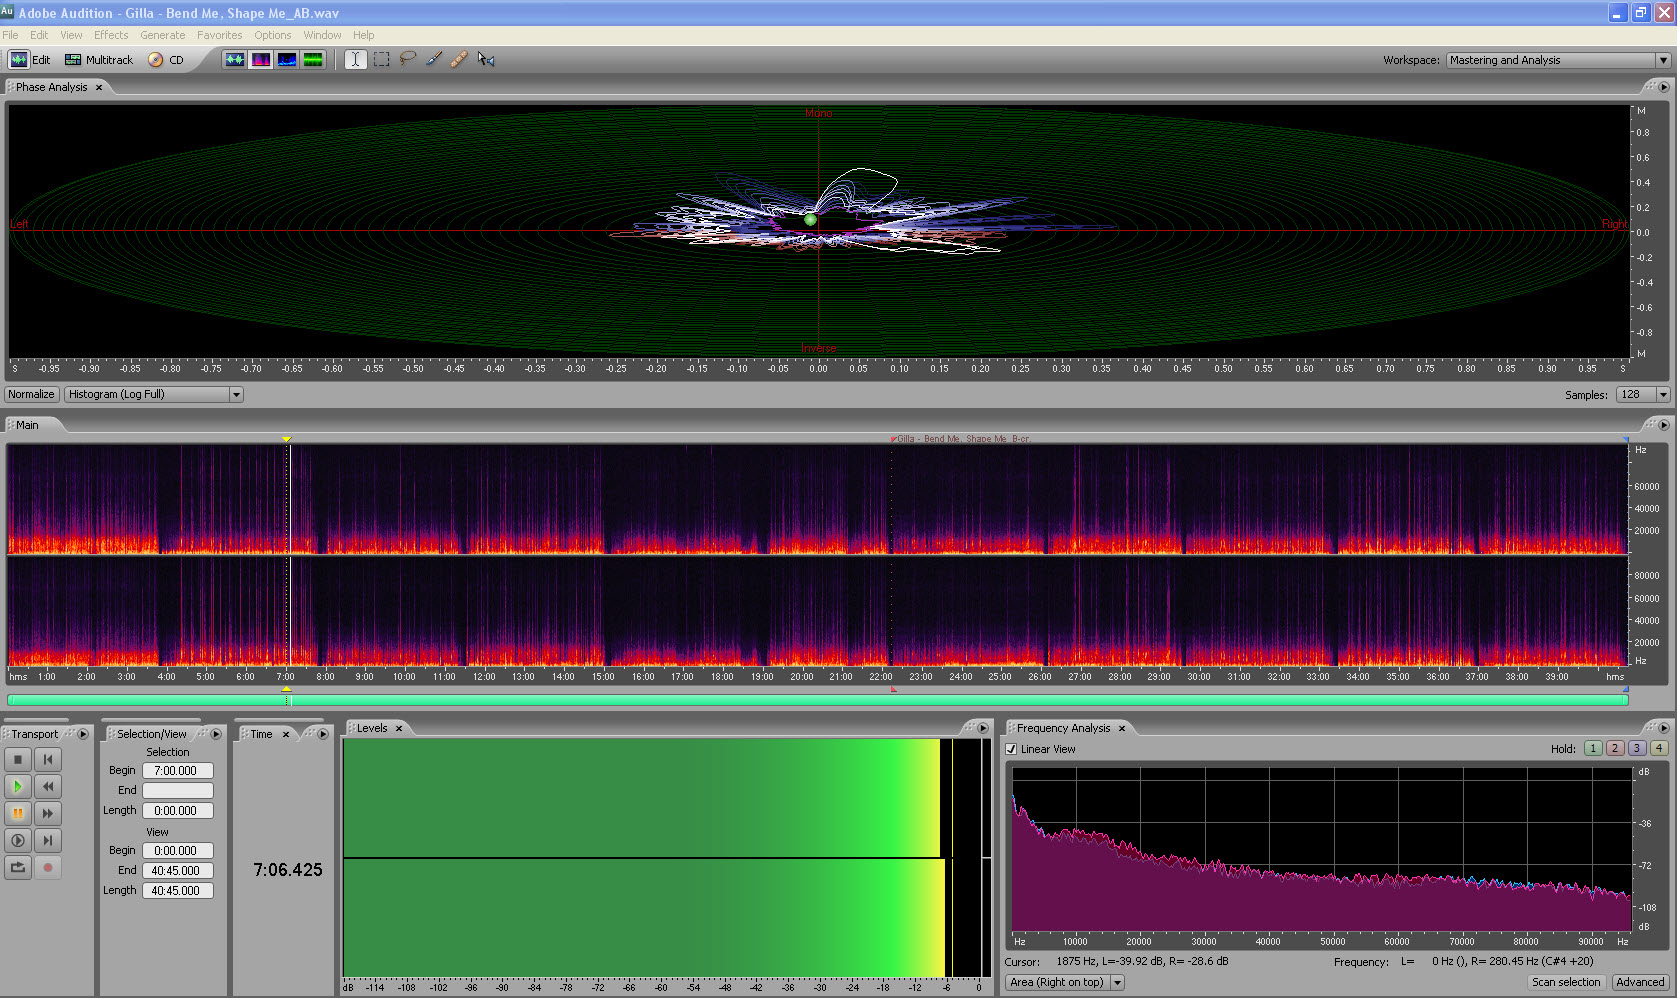Switch to Waveform Display view

[x=234, y=59]
